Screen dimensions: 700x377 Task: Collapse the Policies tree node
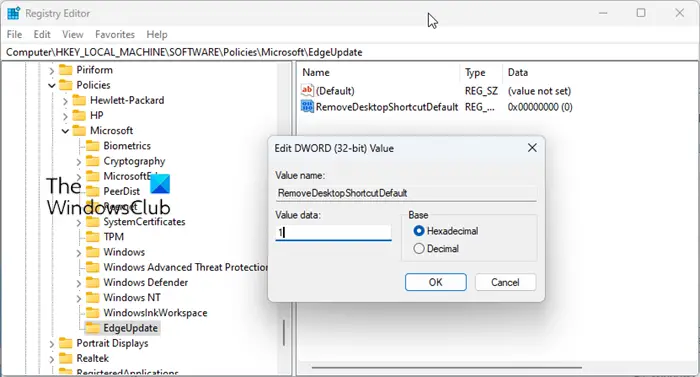coord(51,85)
